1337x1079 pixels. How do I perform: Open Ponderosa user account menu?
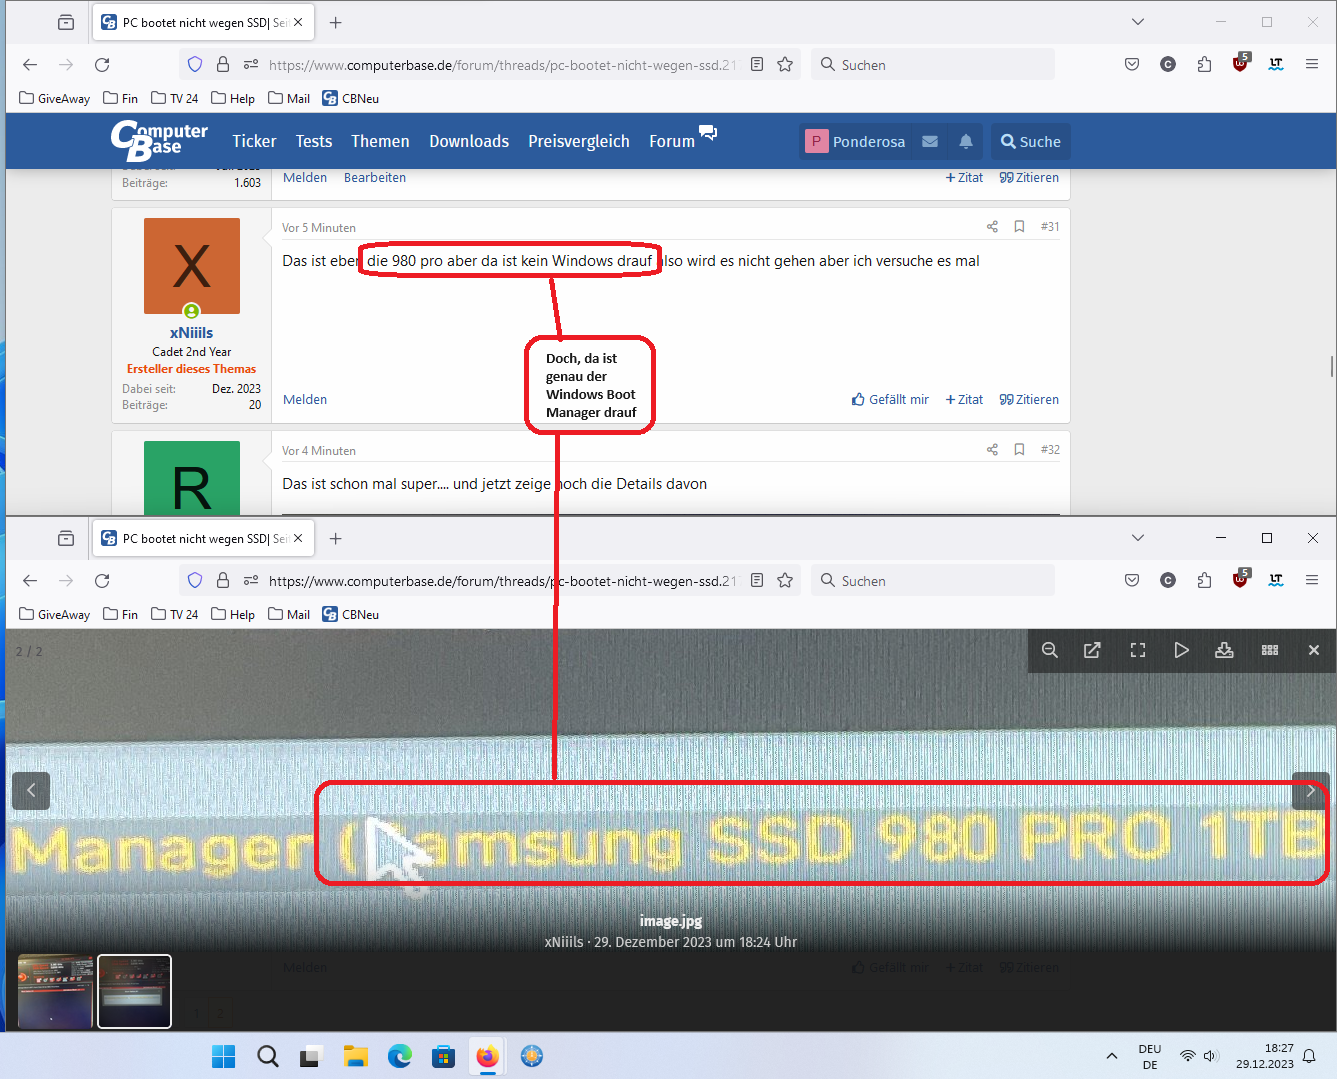[856, 142]
